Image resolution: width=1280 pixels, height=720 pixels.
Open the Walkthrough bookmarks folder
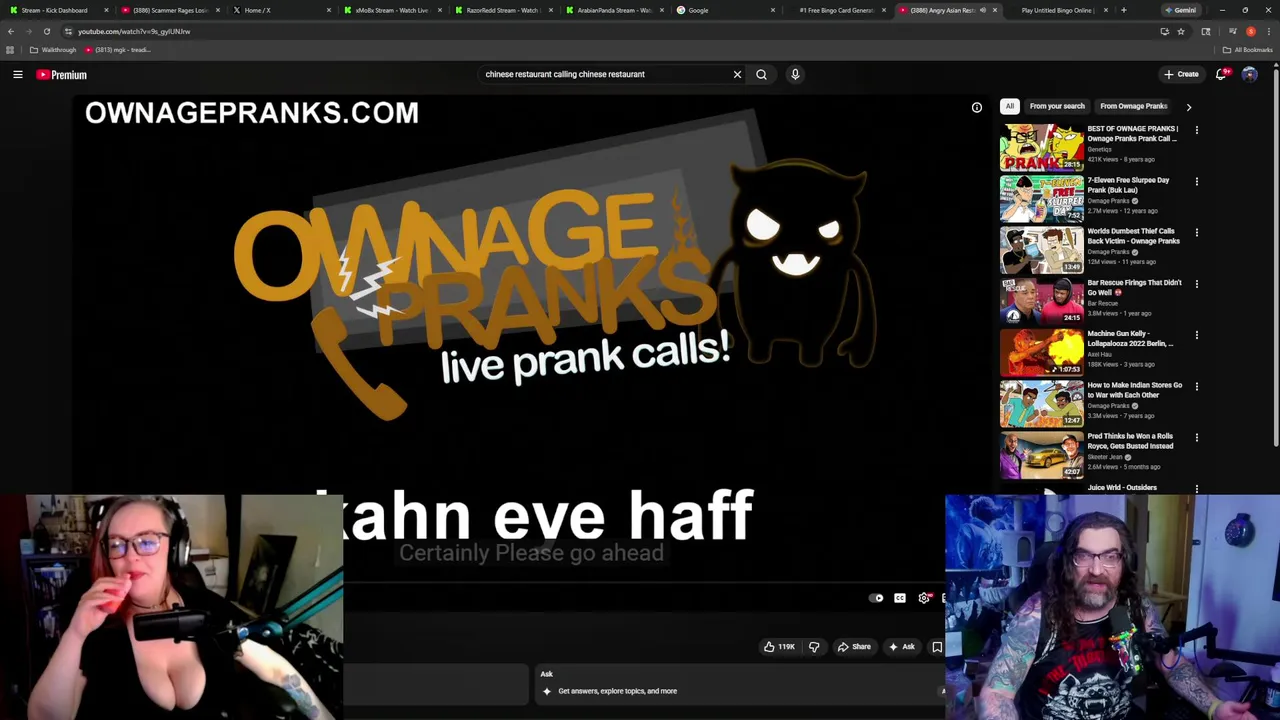53,49
